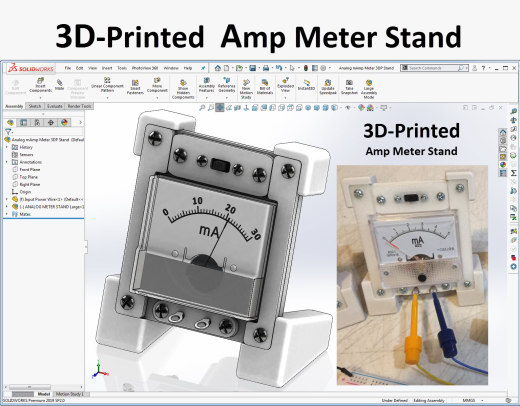This screenshot has height=406, width=520.
Task: Expand the Annotations tree node
Action: pos(7,162)
